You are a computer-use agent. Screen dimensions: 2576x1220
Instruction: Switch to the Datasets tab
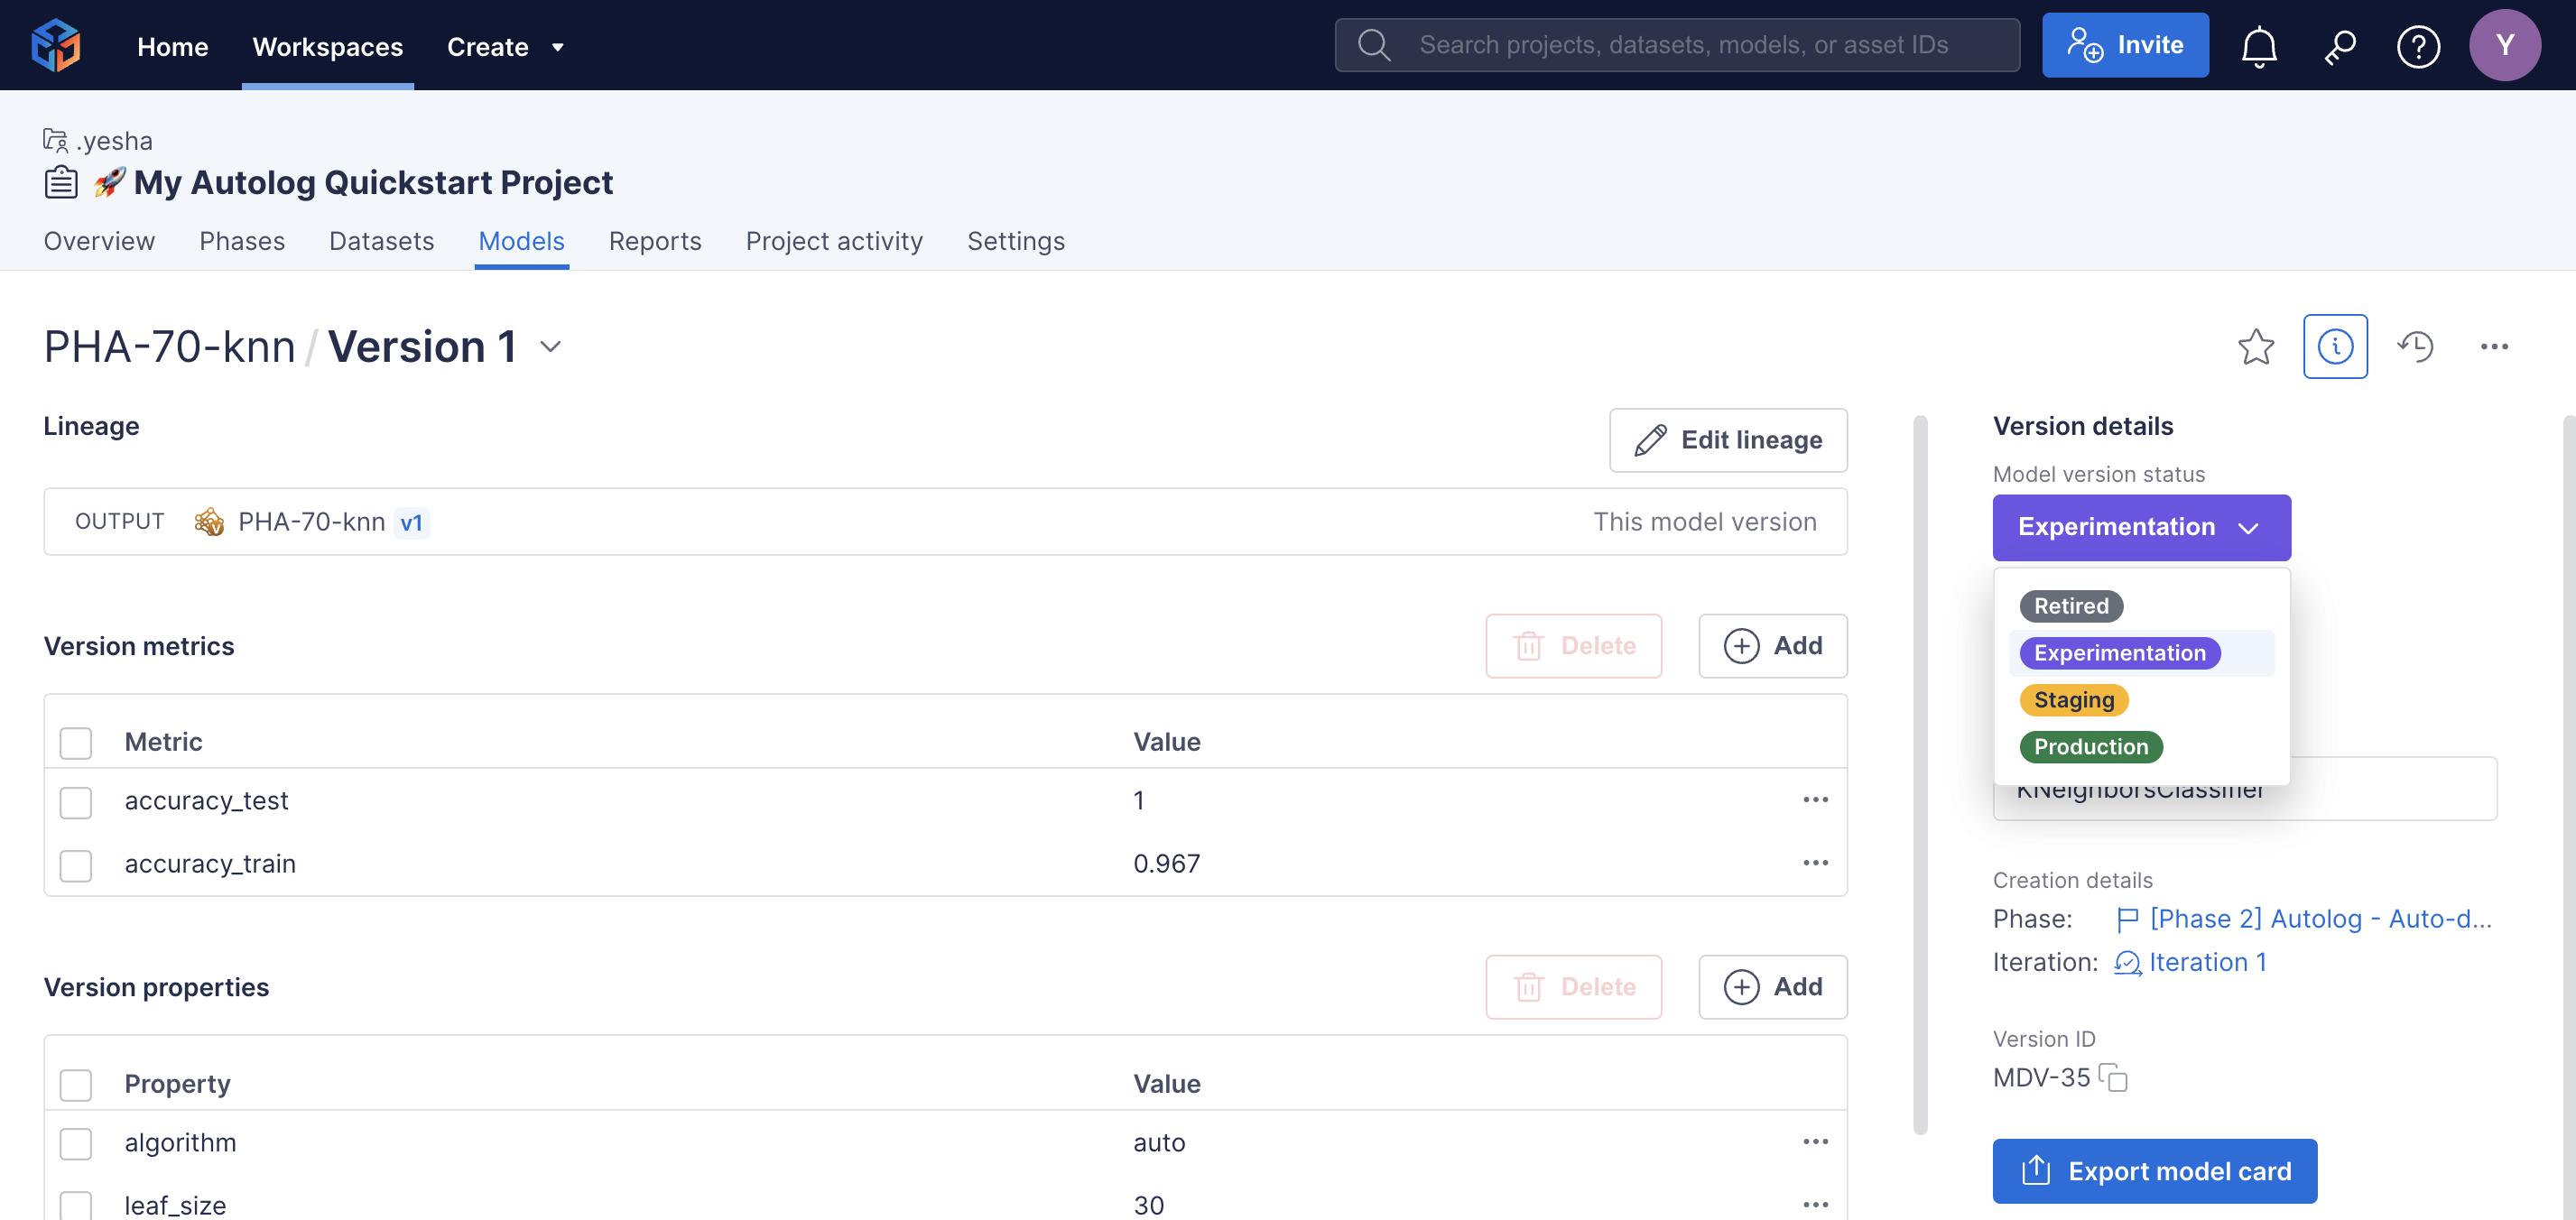[381, 241]
